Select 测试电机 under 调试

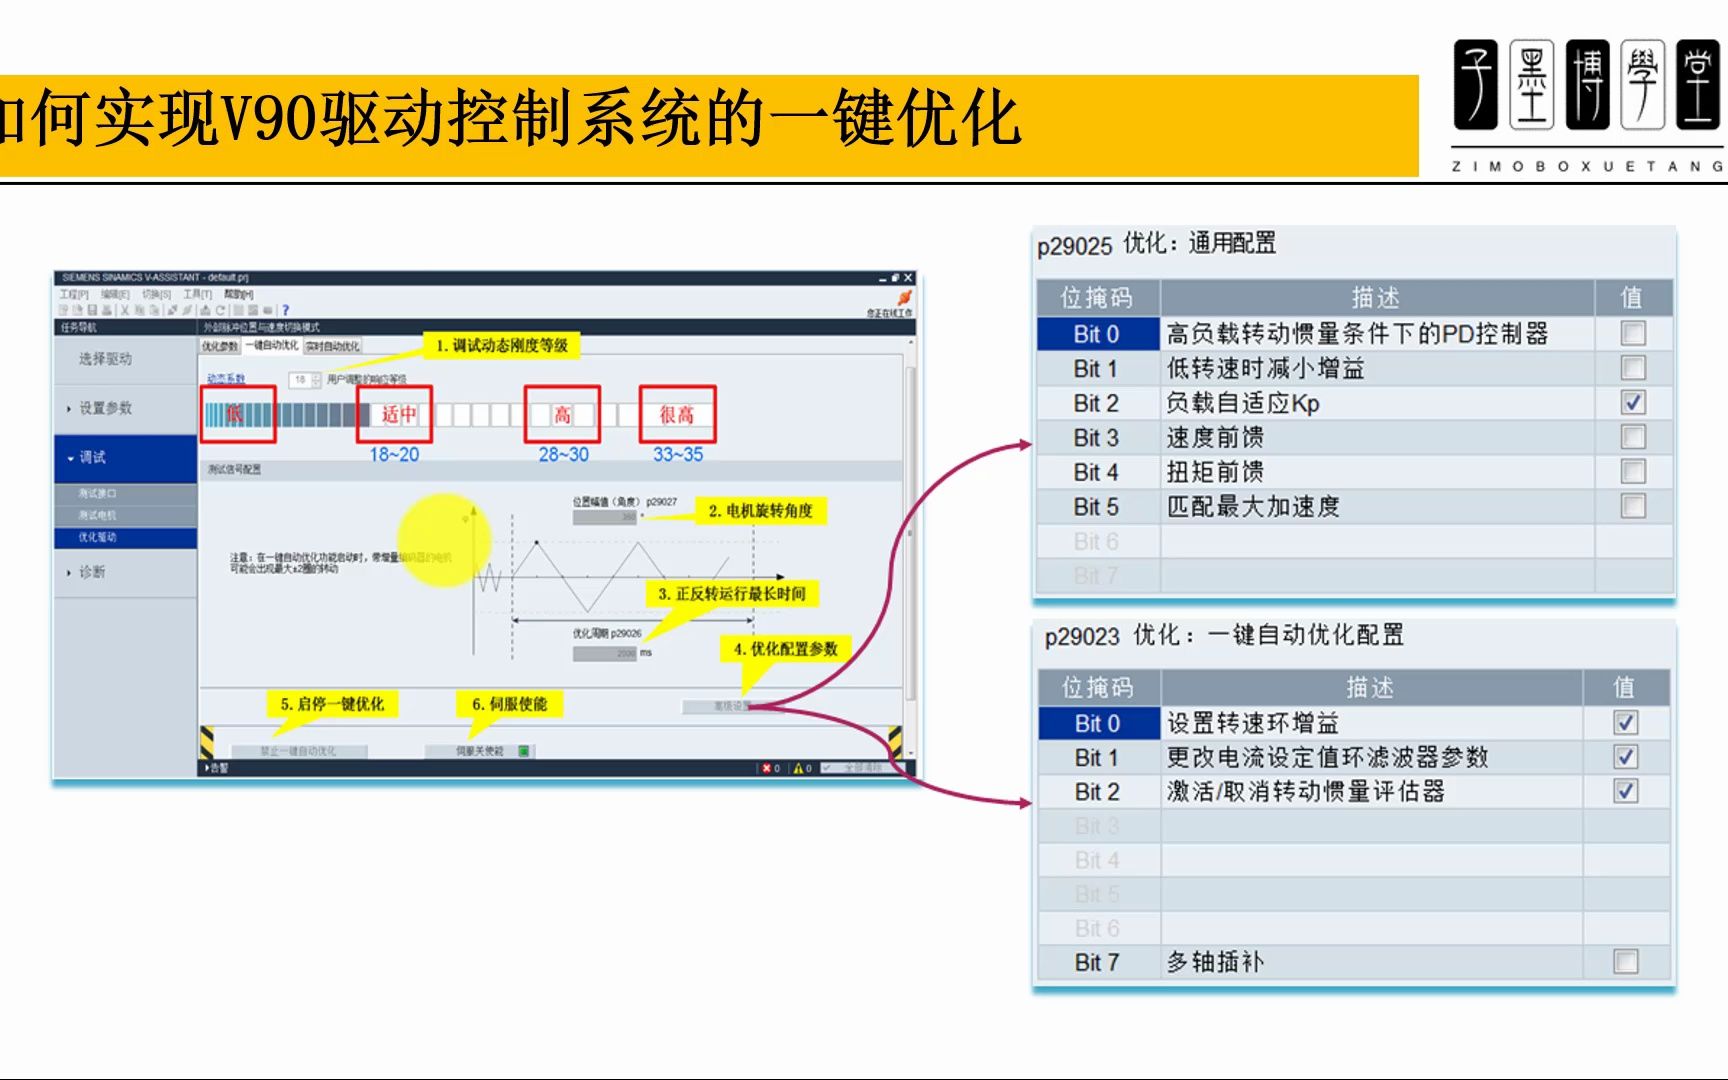pyautogui.click(x=125, y=515)
